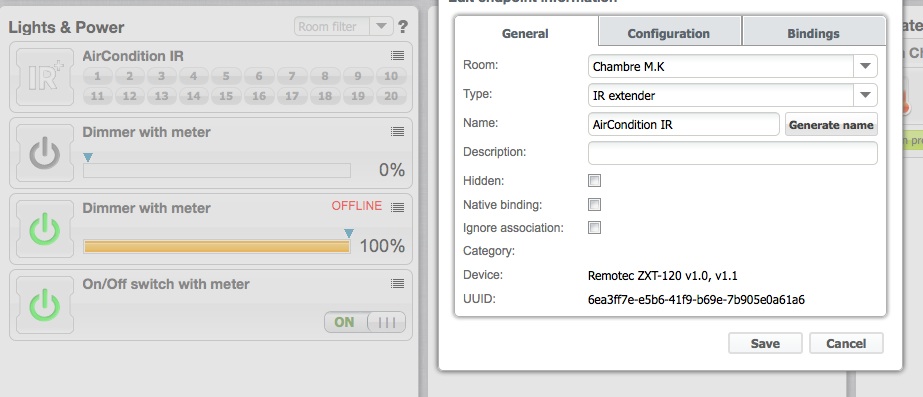The height and width of the screenshot is (397, 923).
Task: Click the red OFFLINE status label
Action: tap(357, 206)
